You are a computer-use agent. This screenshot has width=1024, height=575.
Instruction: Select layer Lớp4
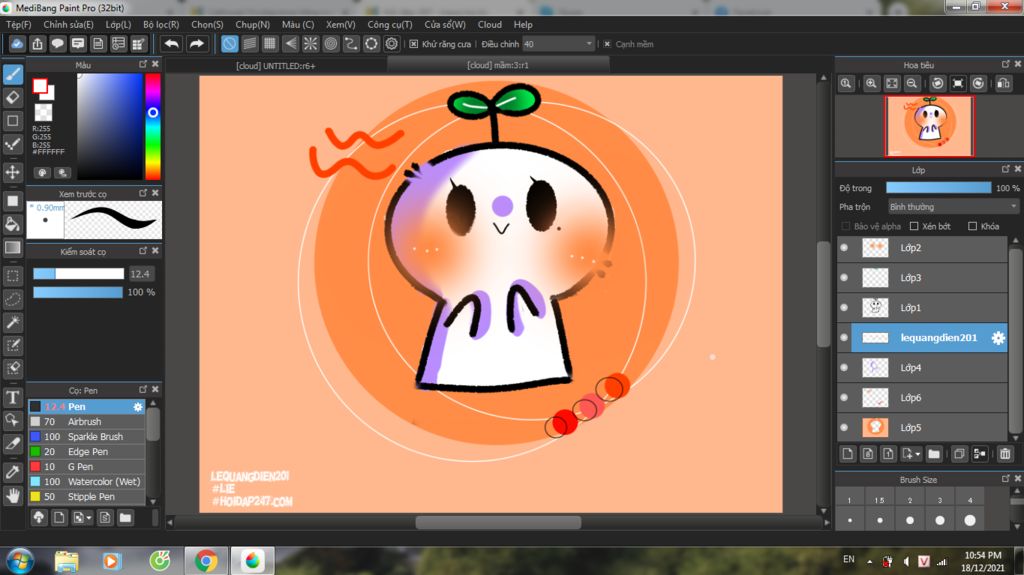(x=922, y=368)
